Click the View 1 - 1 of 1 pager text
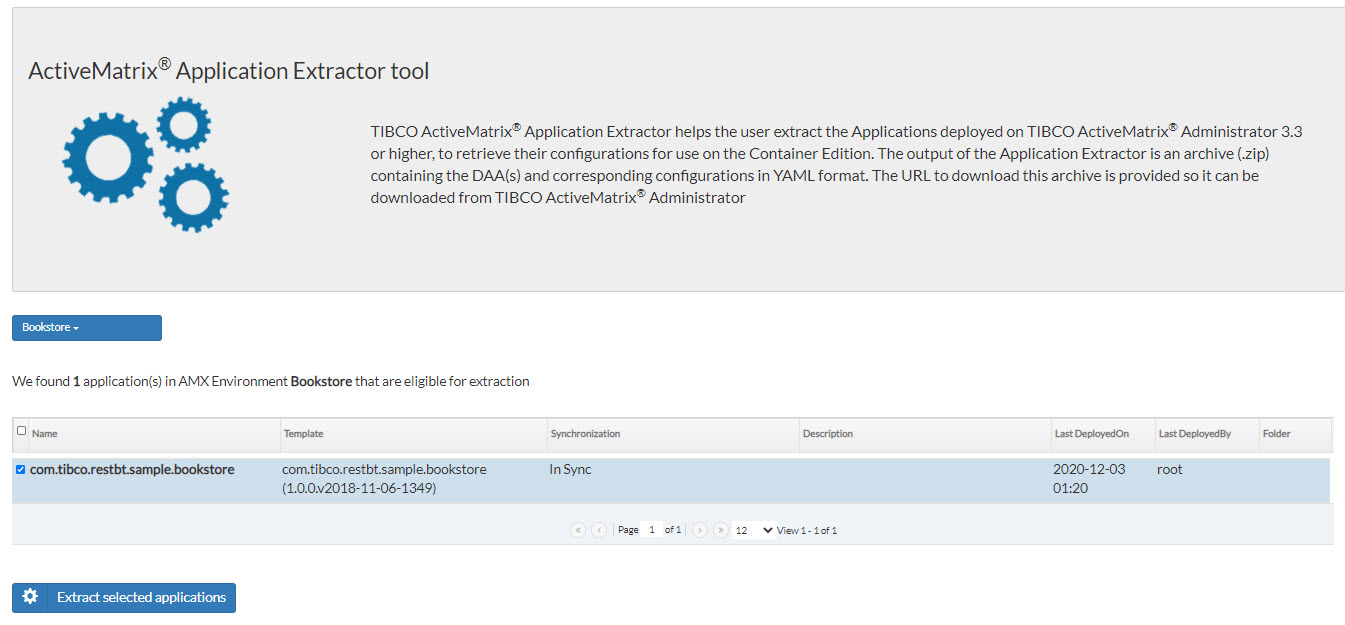 coord(807,530)
